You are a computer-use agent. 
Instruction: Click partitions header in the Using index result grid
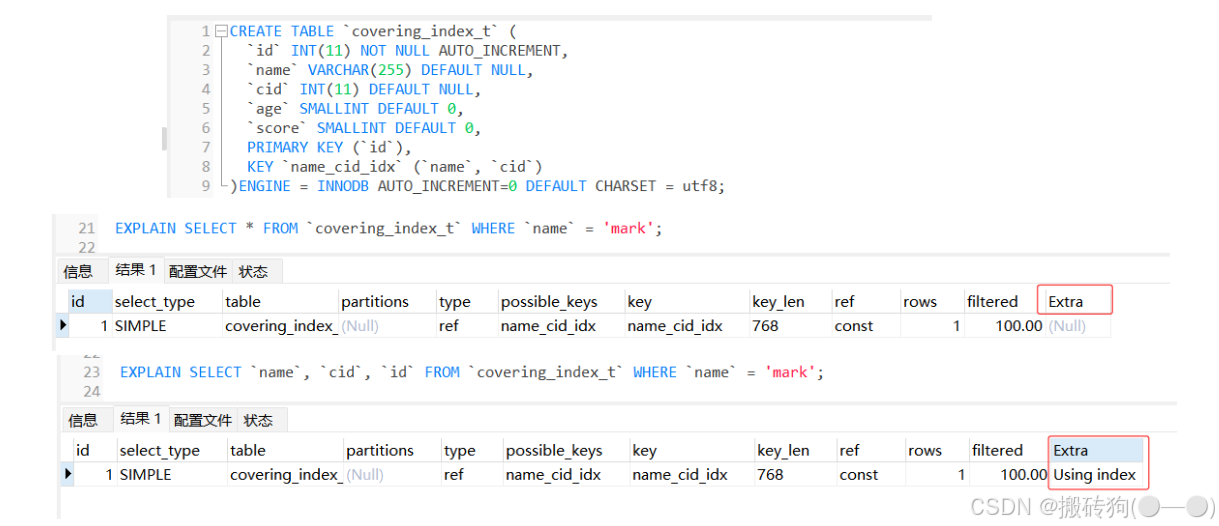click(x=391, y=450)
